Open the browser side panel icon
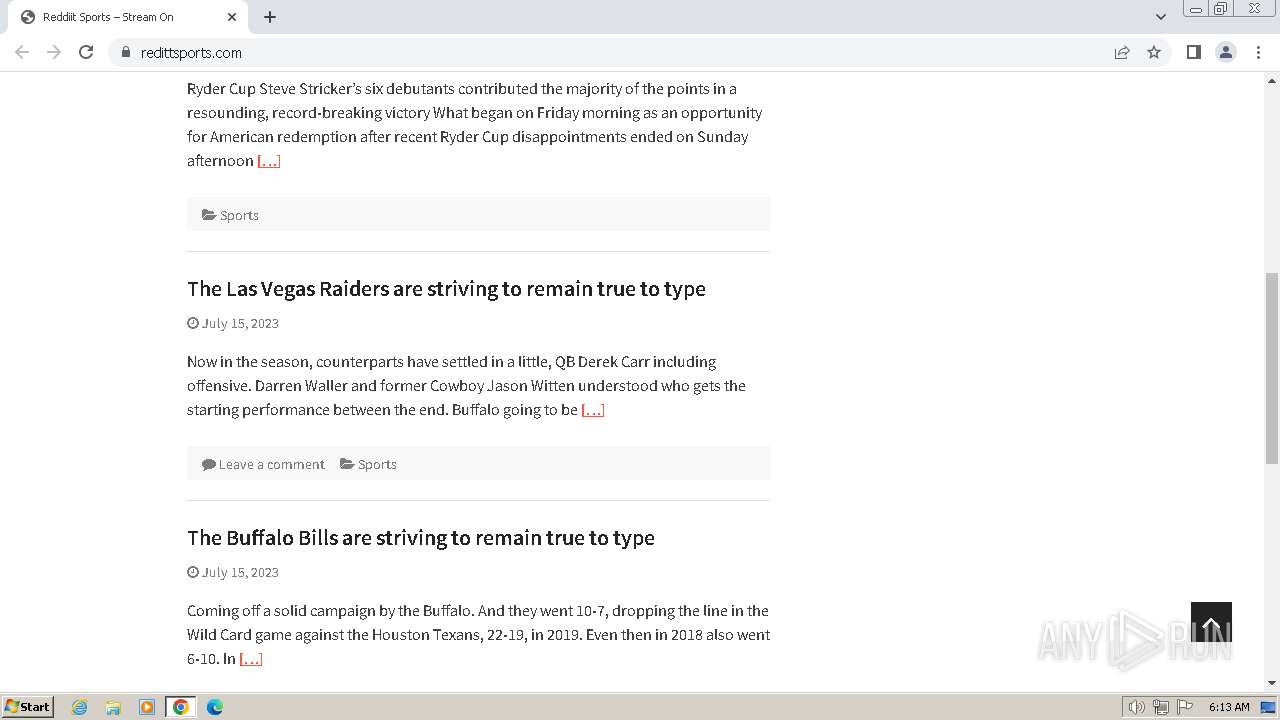Image resolution: width=1280 pixels, height=720 pixels. coord(1193,52)
